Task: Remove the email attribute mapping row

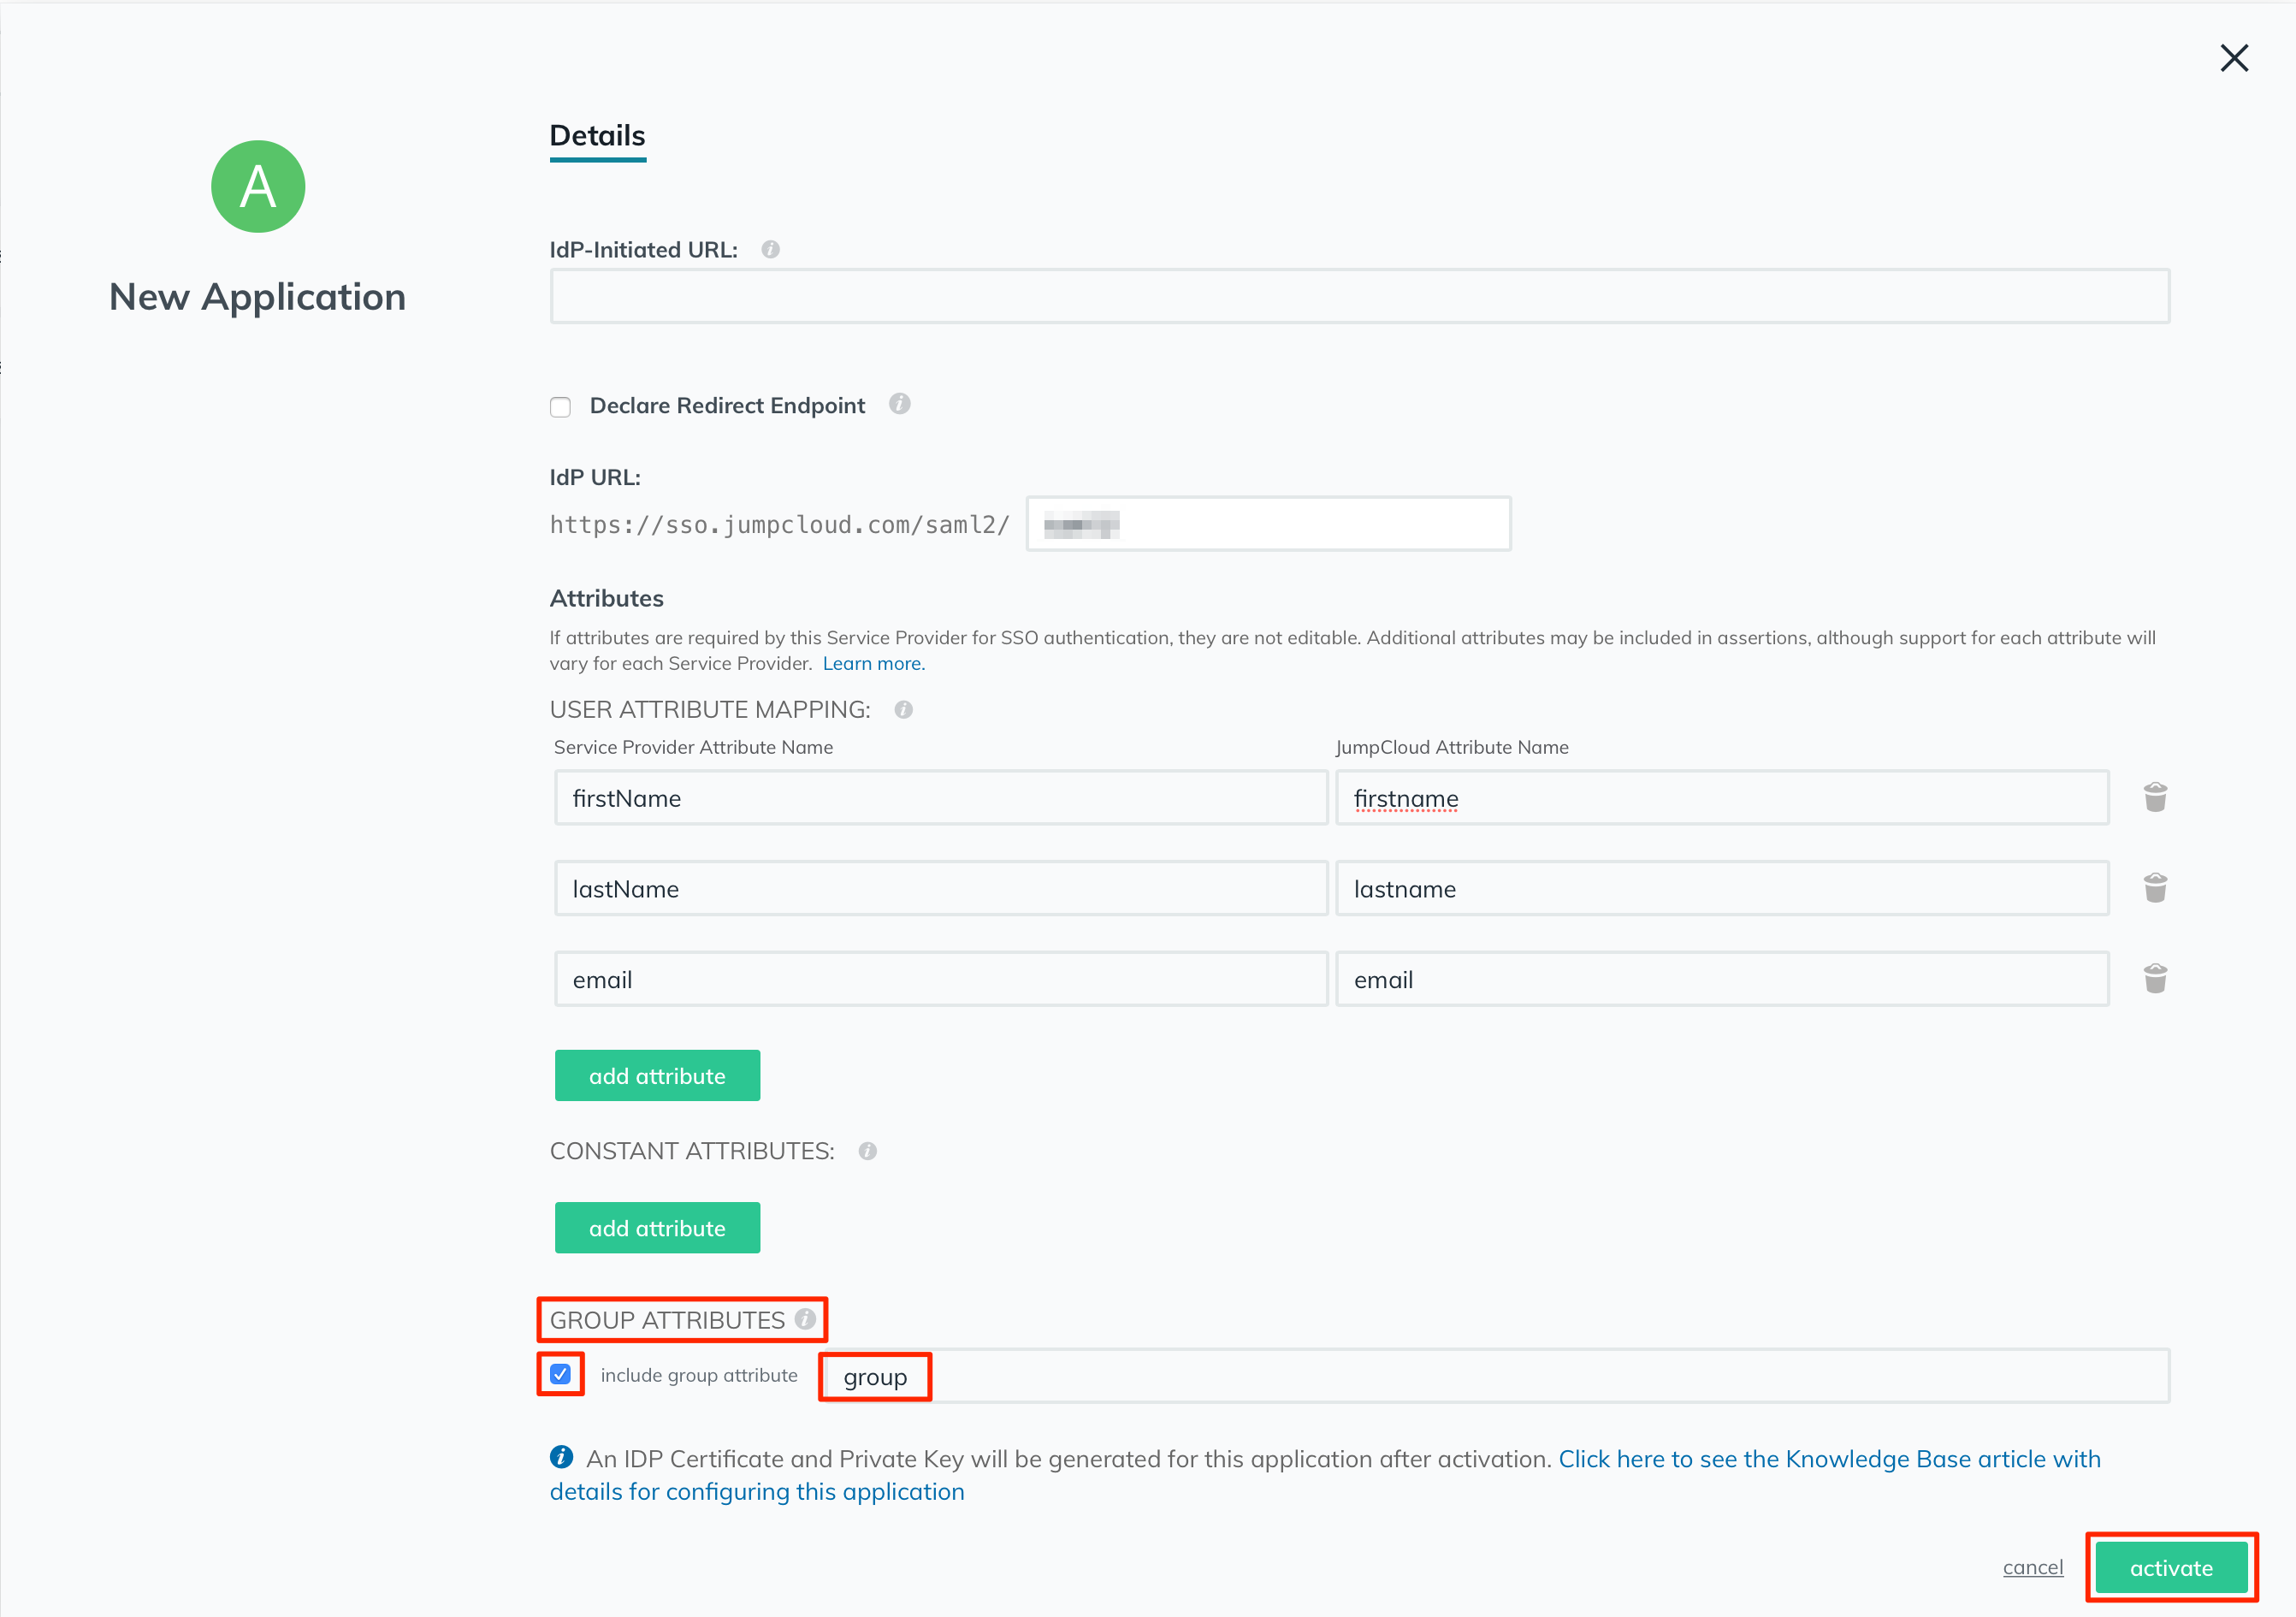Action: (x=2155, y=978)
